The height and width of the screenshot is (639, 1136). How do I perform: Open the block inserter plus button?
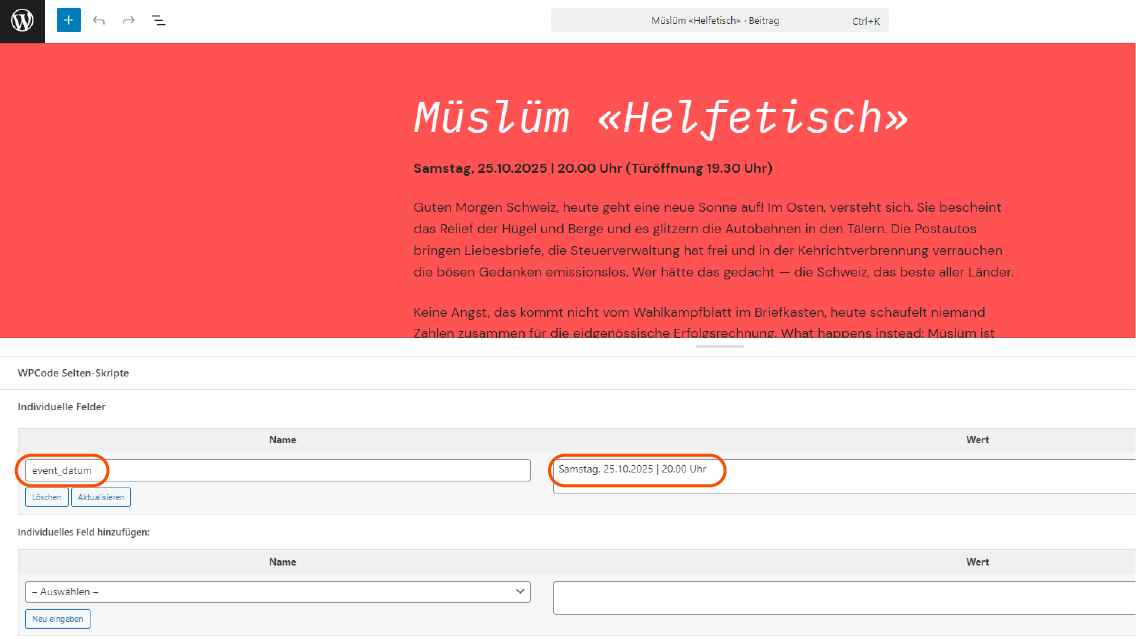[x=69, y=20]
